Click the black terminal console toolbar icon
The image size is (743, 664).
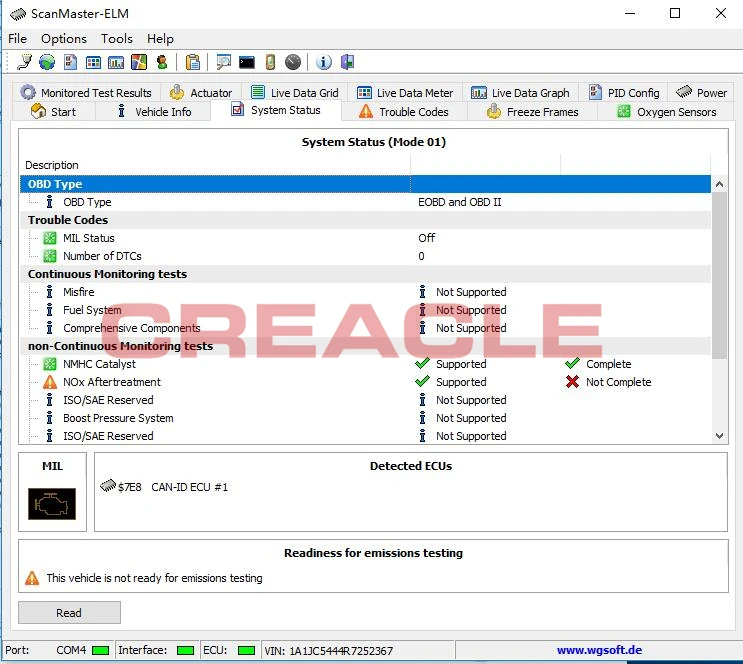tap(247, 62)
